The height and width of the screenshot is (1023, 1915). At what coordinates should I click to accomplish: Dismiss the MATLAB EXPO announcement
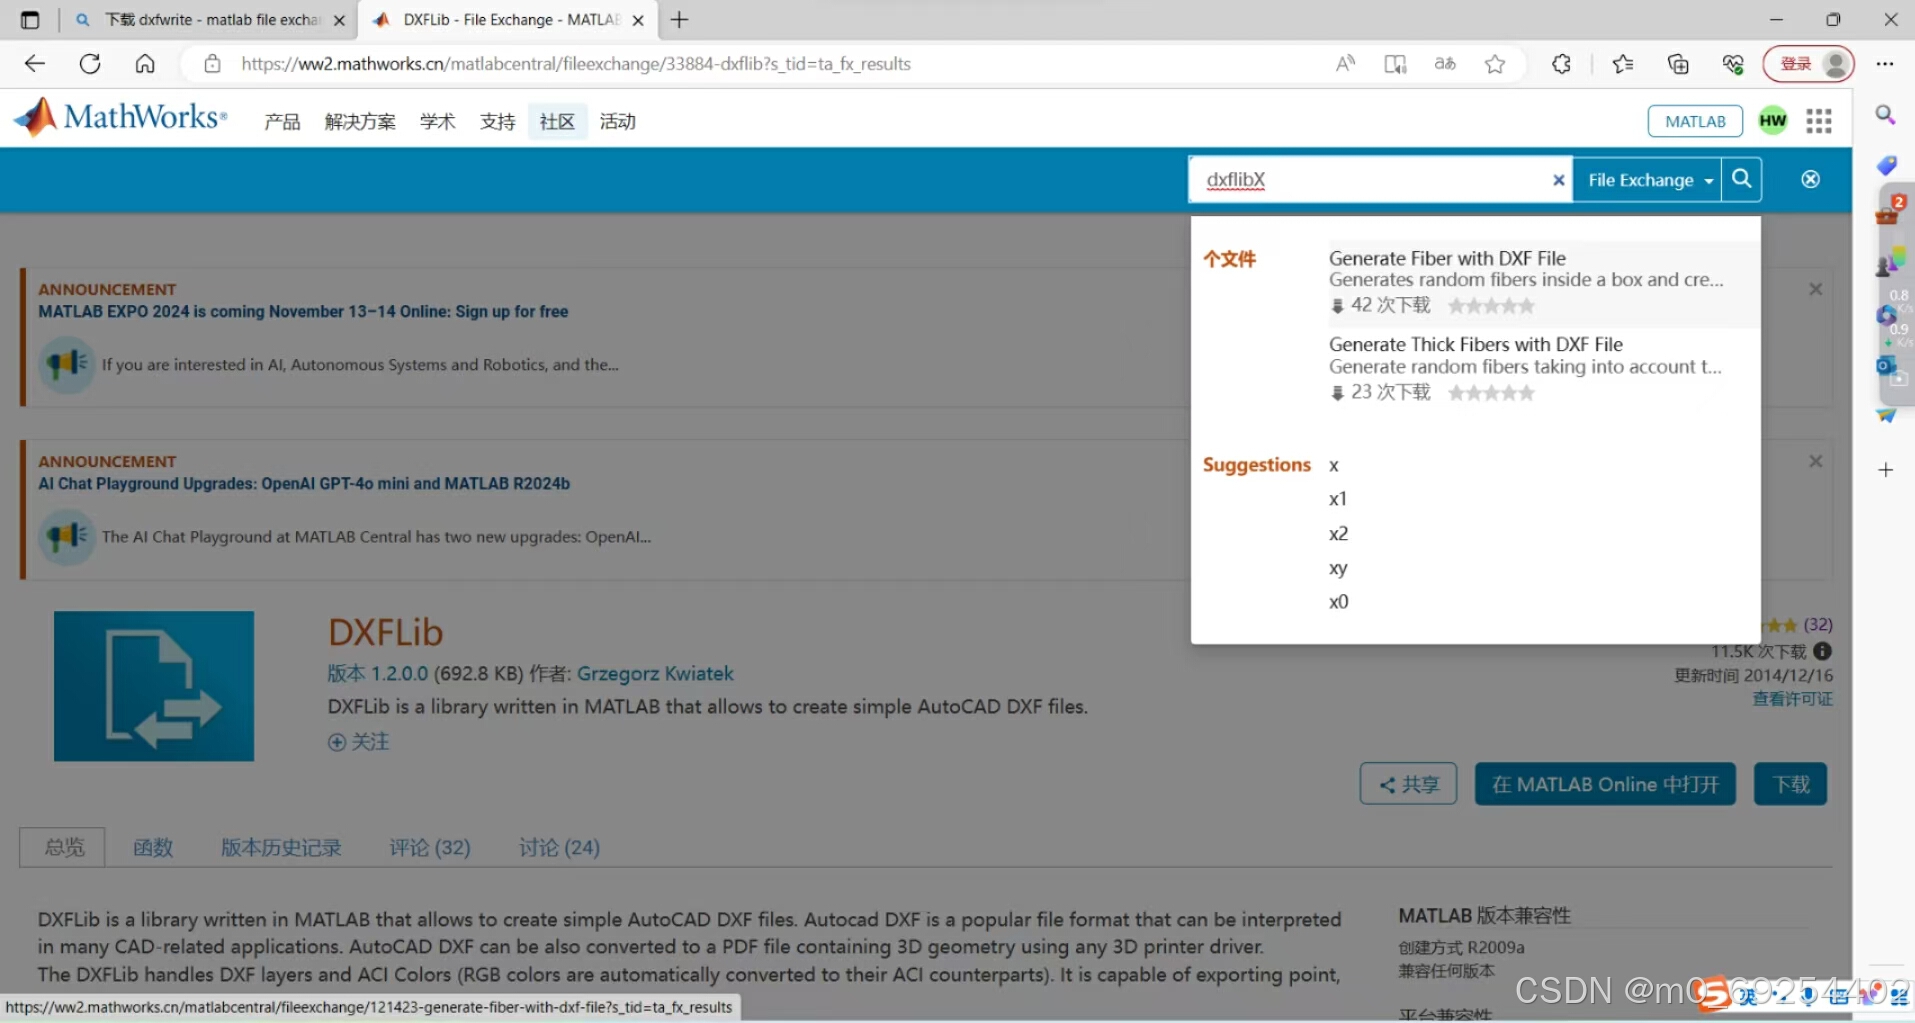(x=1816, y=289)
